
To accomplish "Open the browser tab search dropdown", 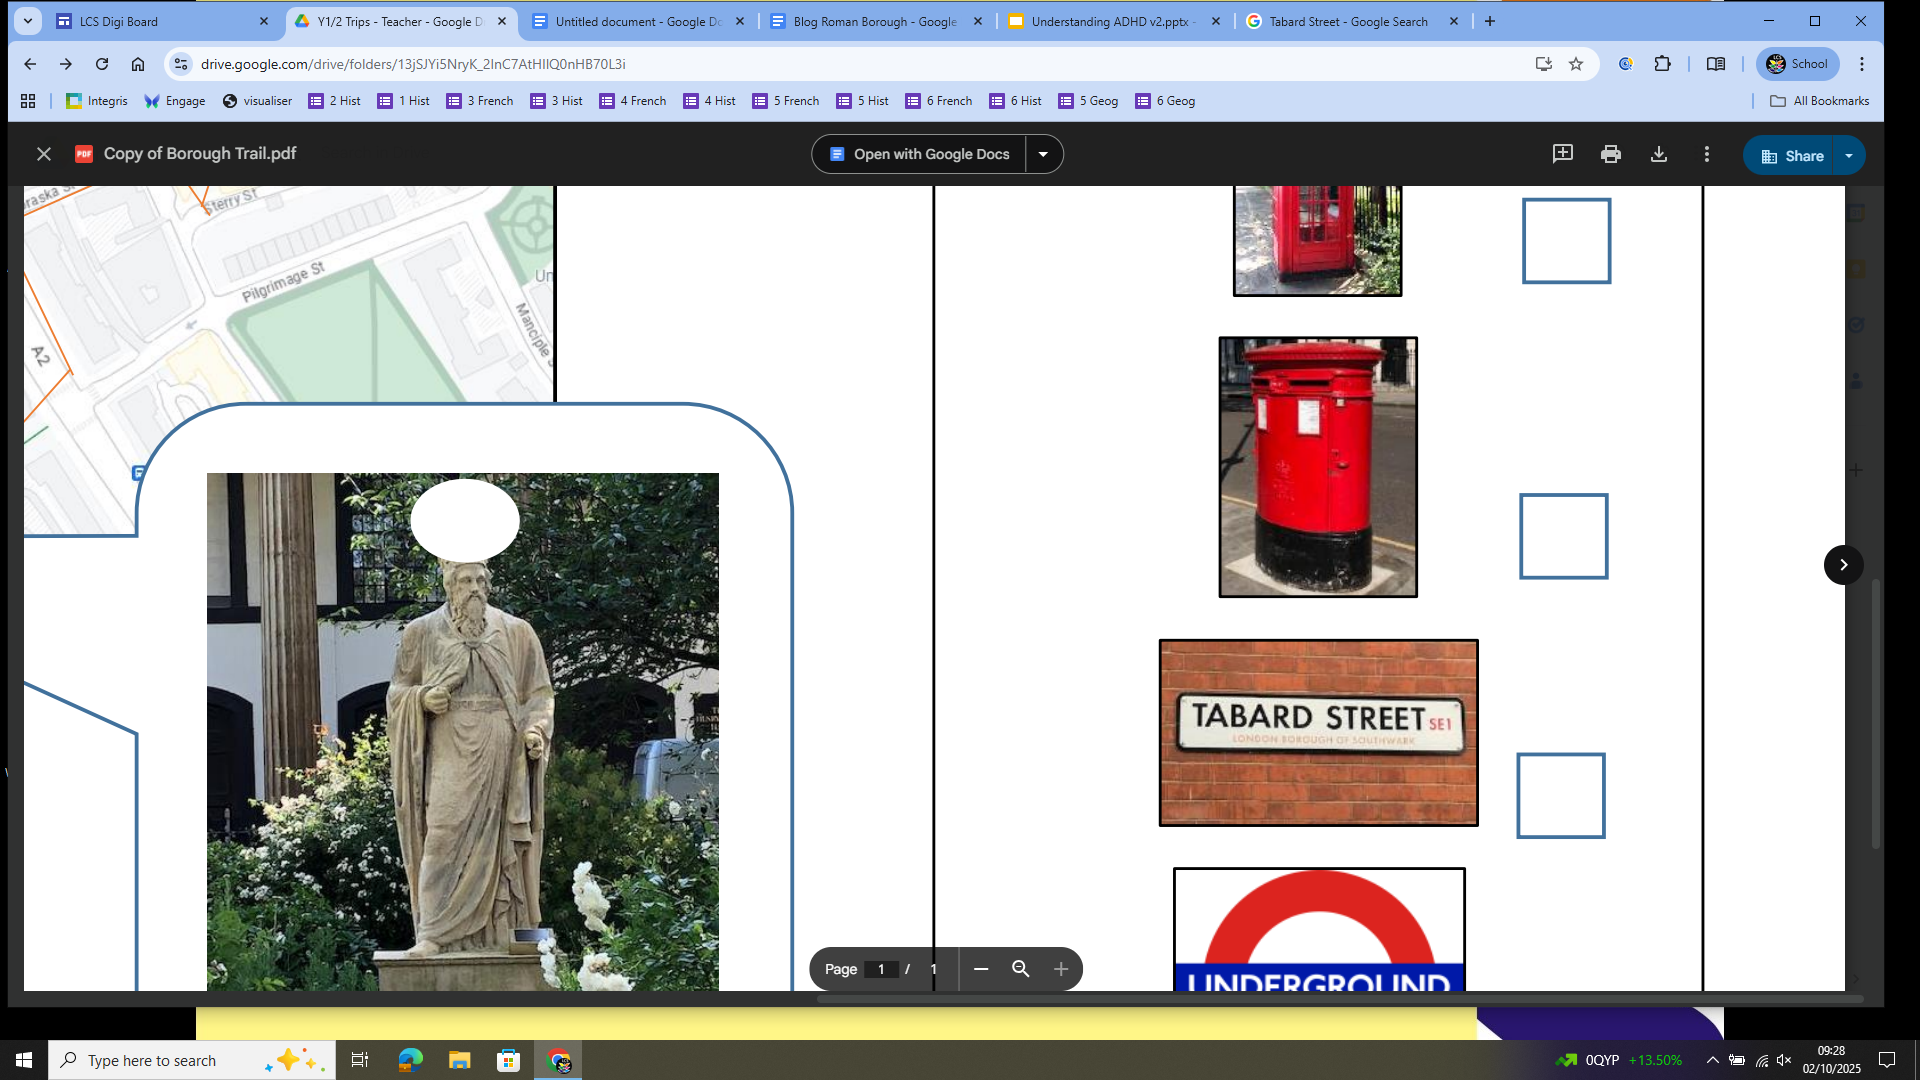I will [27, 21].
